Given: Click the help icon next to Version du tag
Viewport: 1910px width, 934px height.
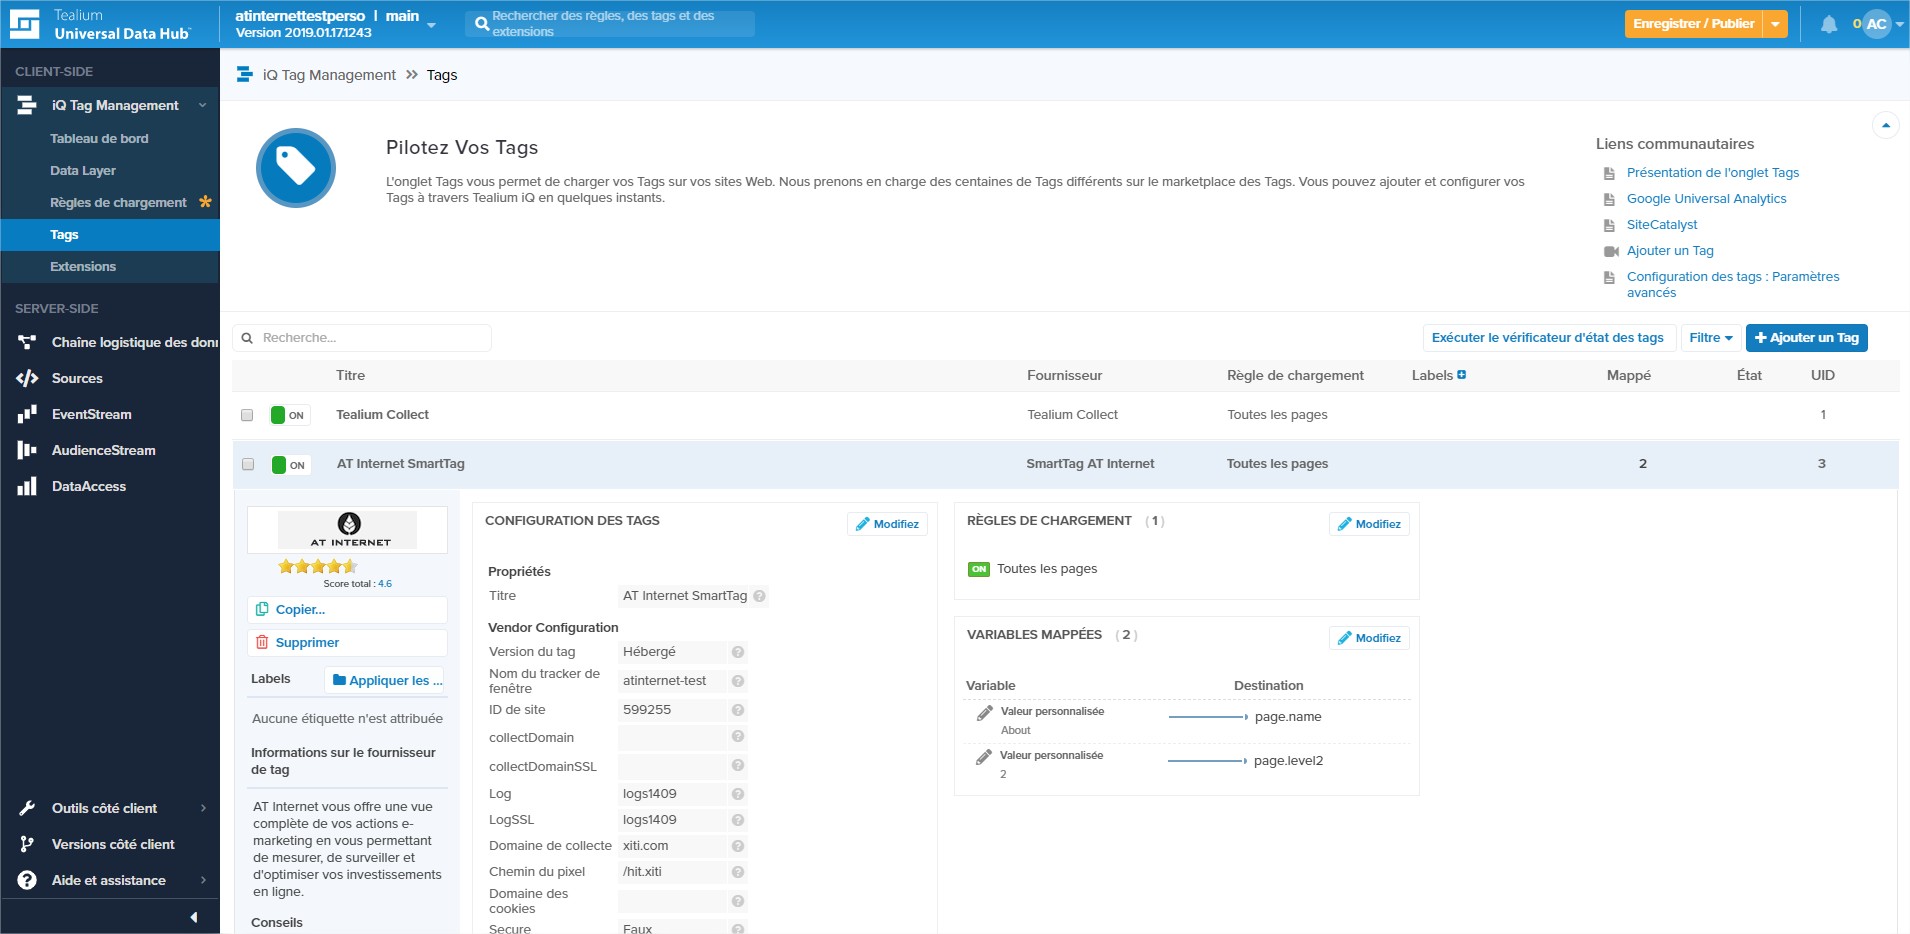Looking at the screenshot, I should 737,652.
